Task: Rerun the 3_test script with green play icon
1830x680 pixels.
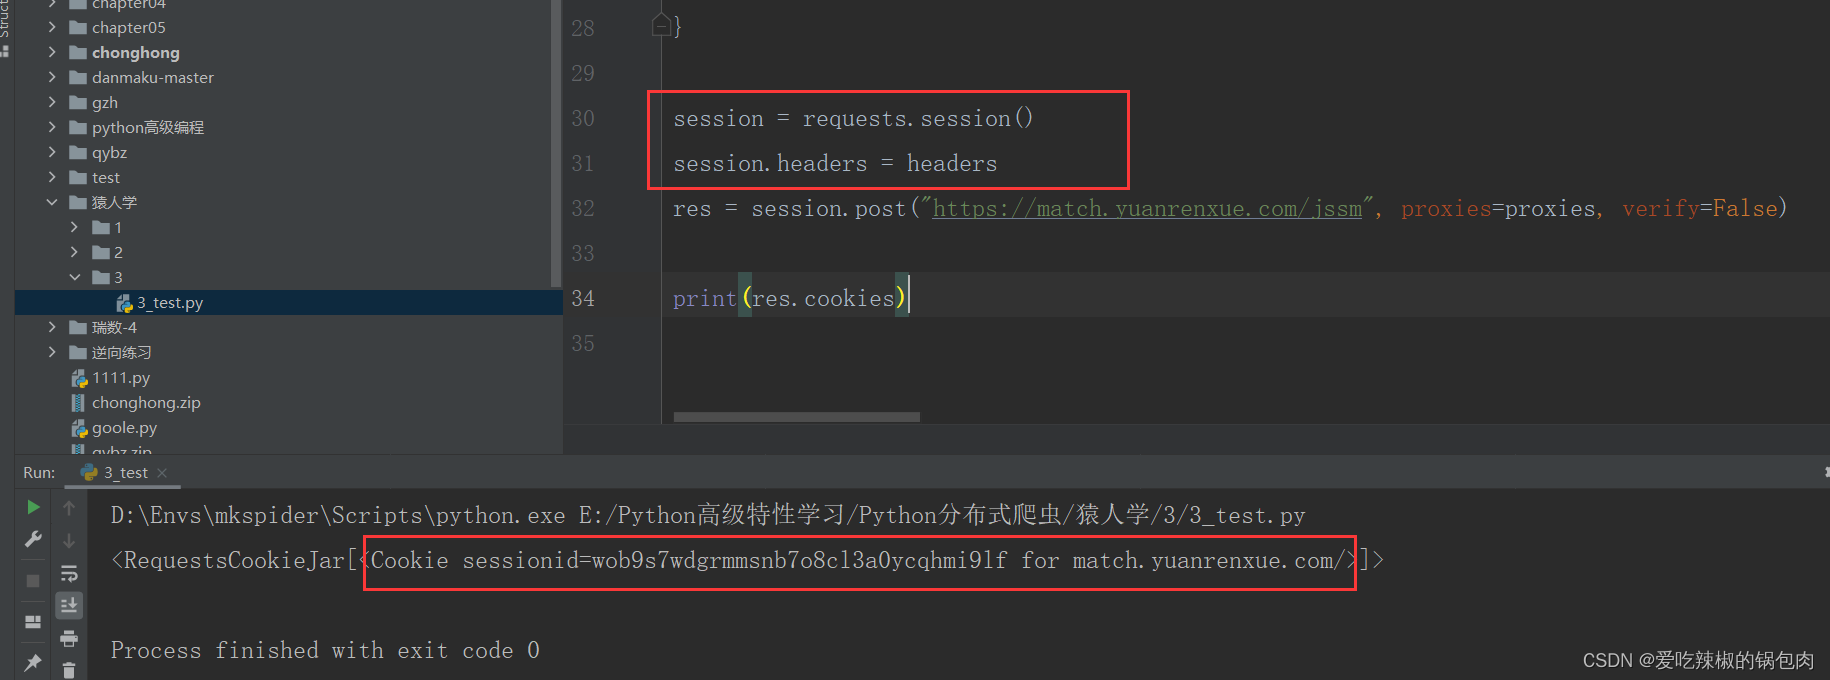Action: (33, 508)
